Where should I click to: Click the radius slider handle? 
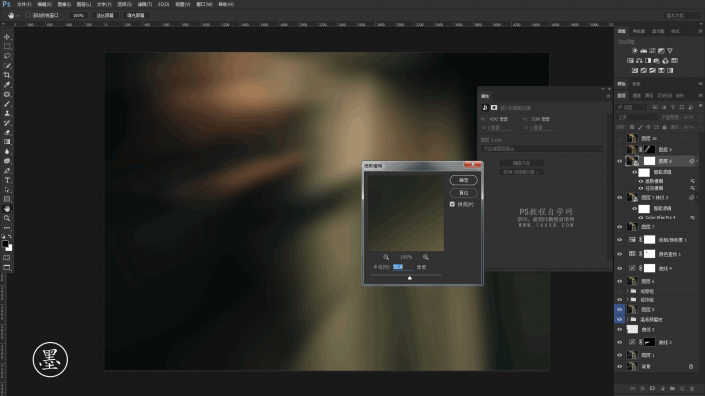[410, 278]
